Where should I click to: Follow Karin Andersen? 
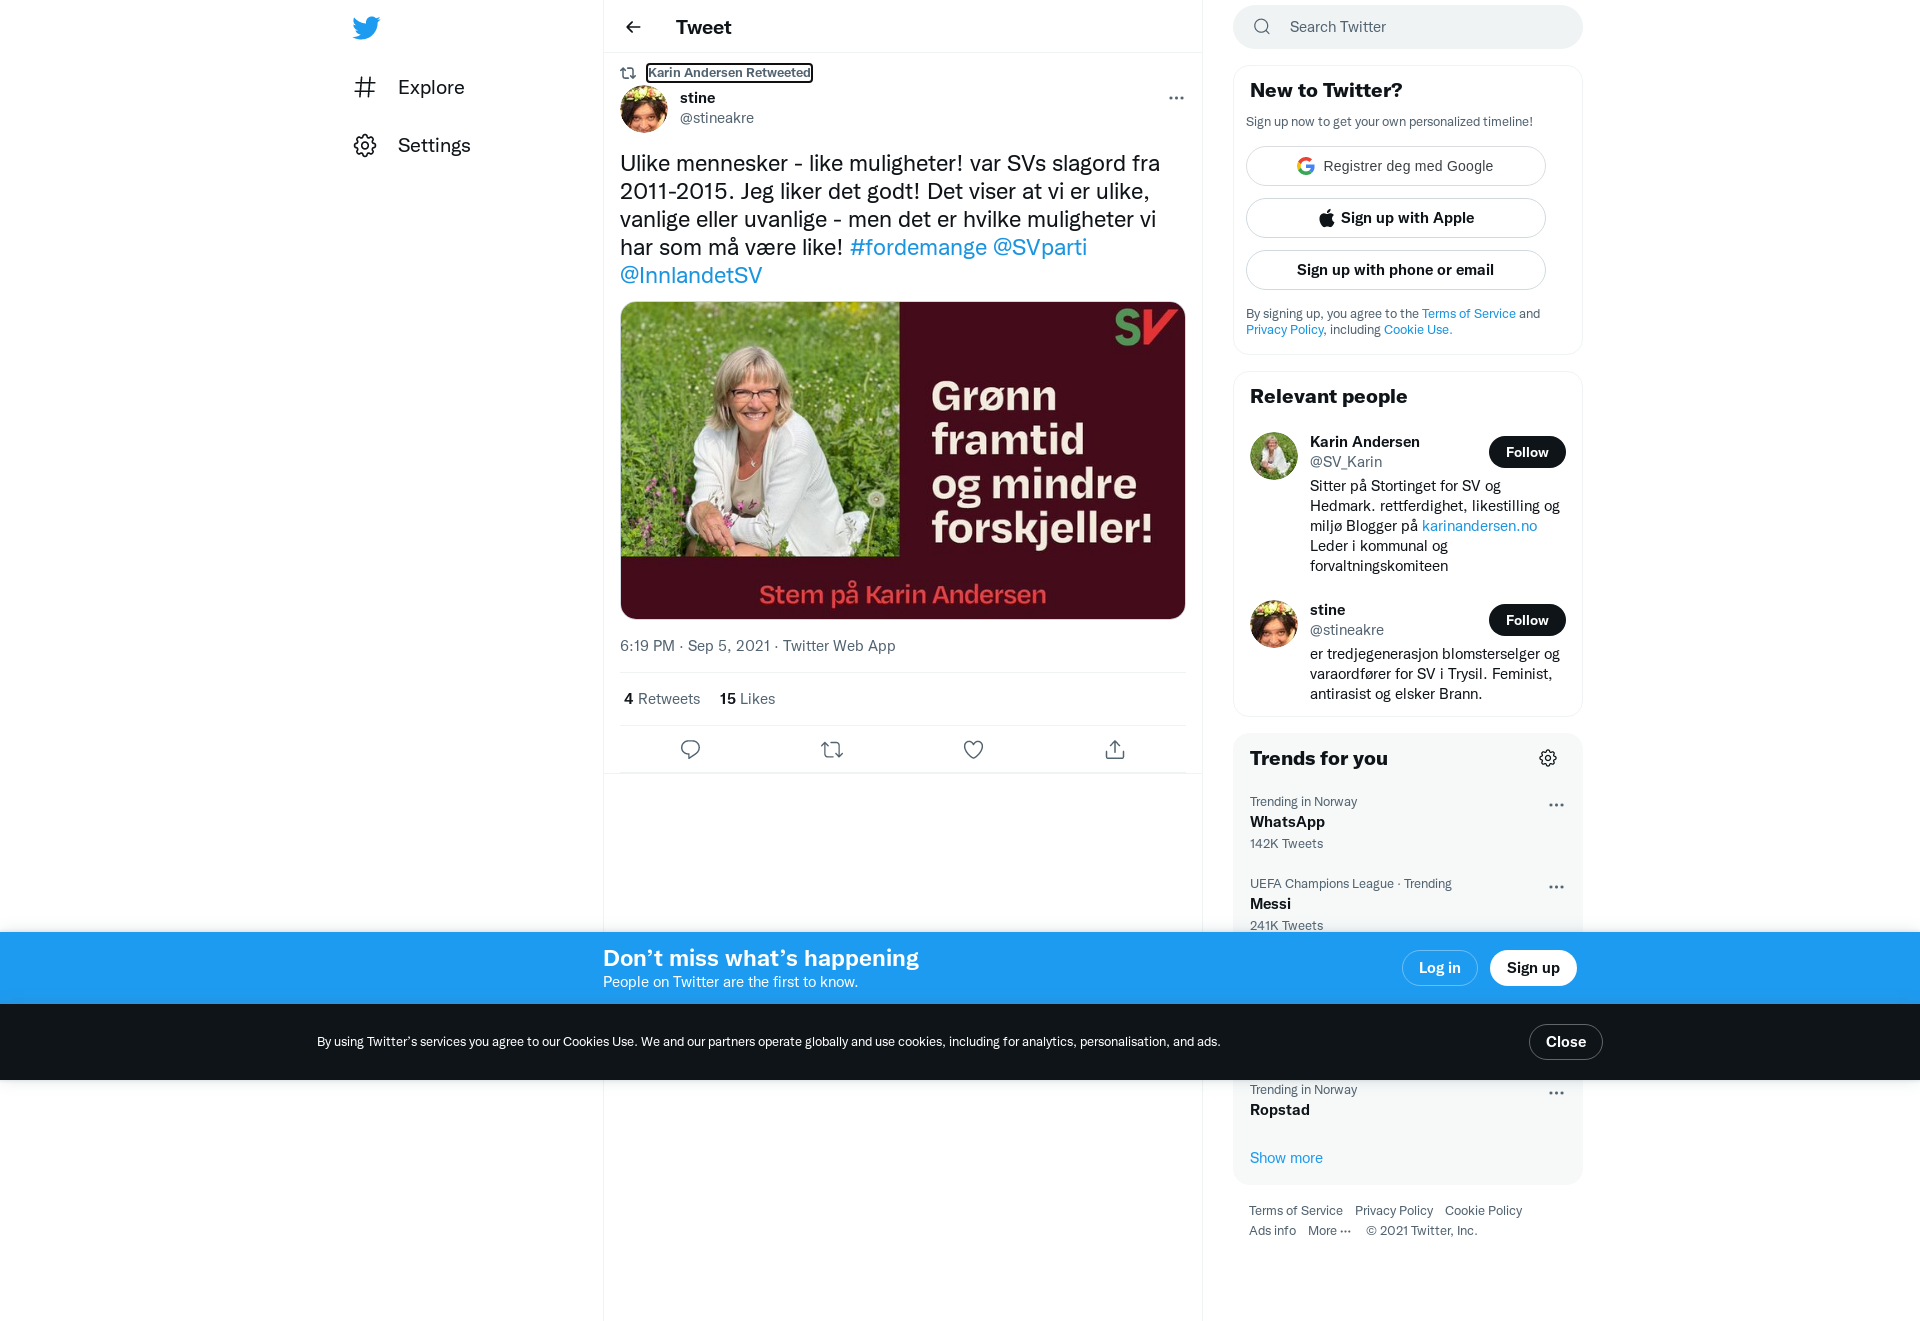tap(1527, 452)
